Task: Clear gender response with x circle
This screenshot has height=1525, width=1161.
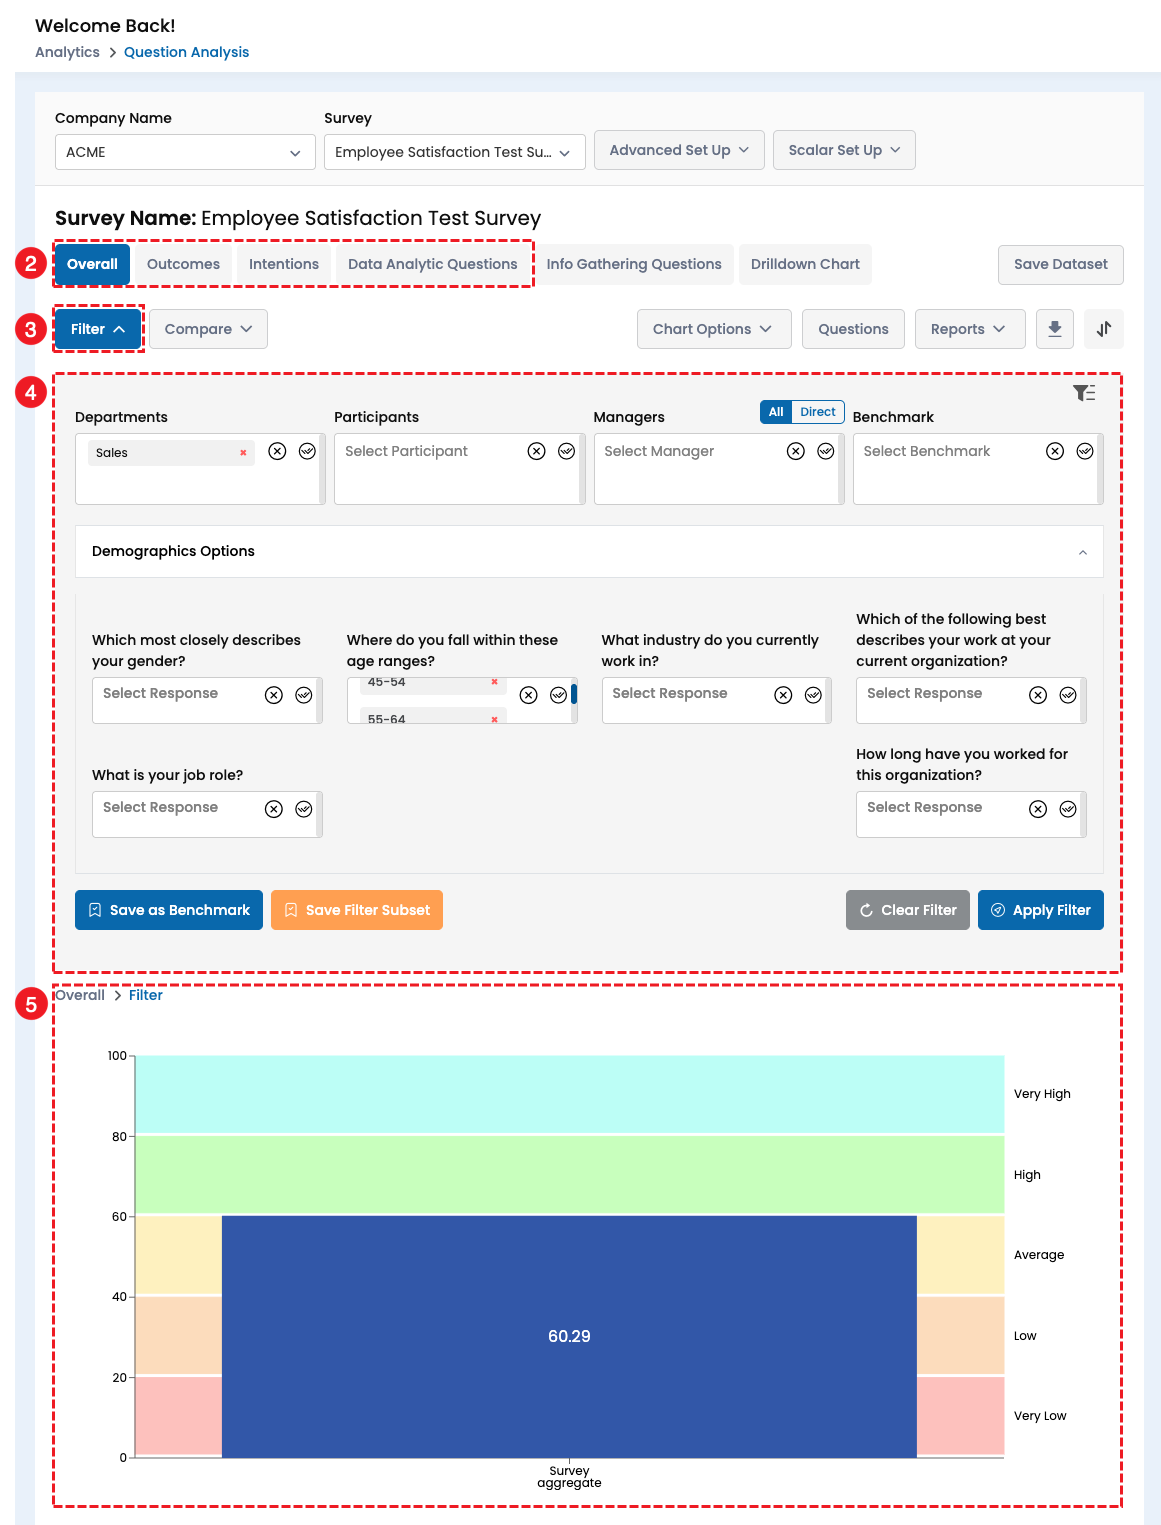Action: point(274,695)
